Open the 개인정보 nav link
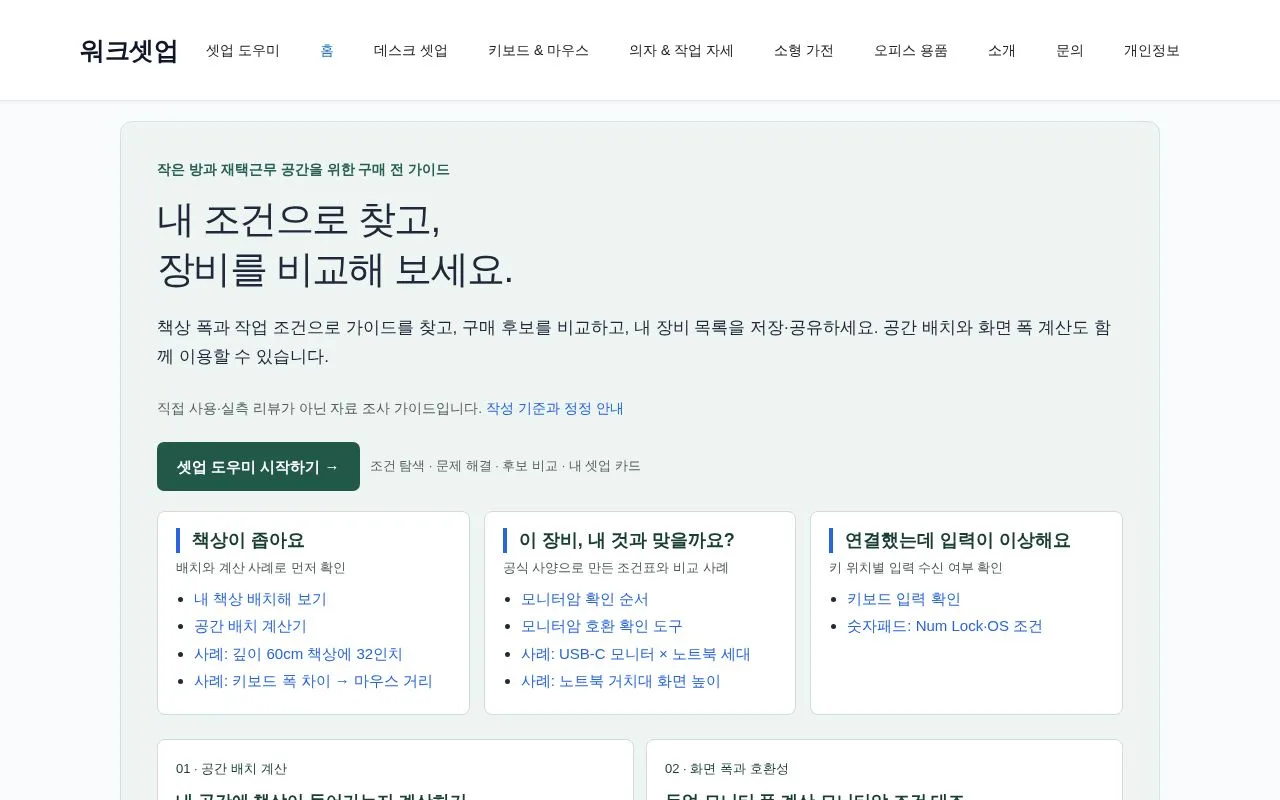Viewport: 1280px width, 800px height. click(1152, 50)
